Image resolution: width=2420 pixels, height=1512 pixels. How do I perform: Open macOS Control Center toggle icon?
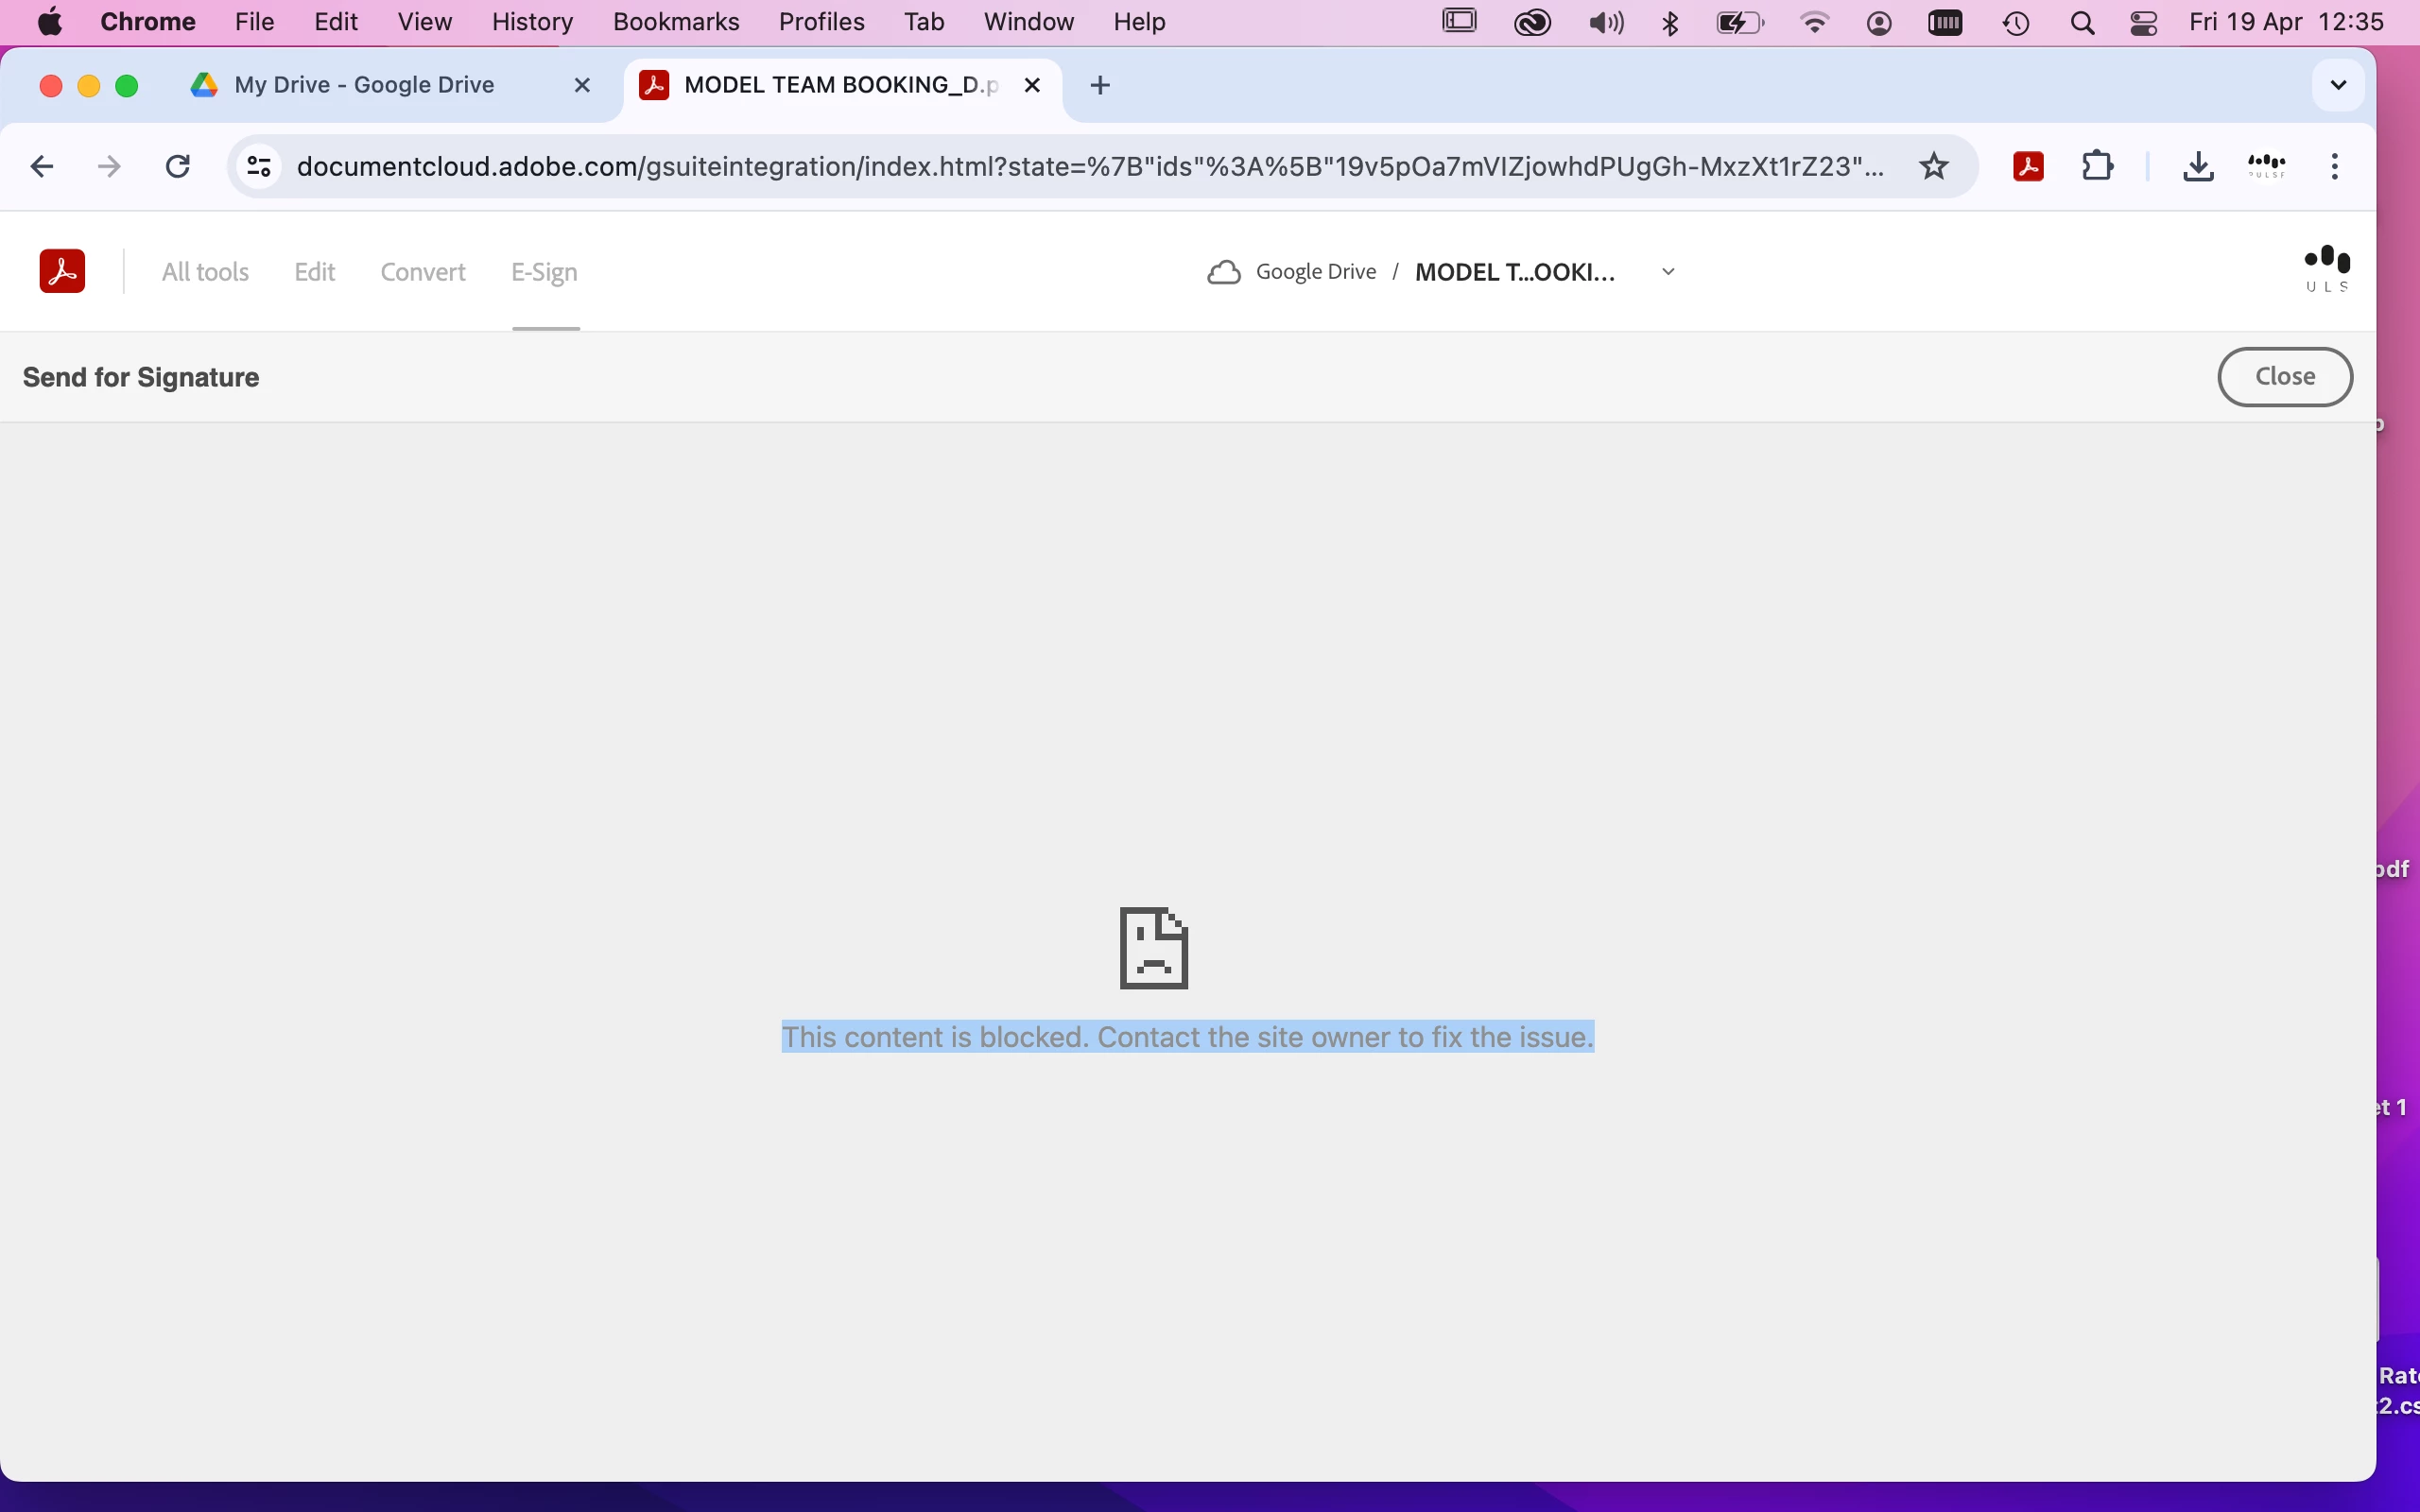pyautogui.click(x=2143, y=22)
